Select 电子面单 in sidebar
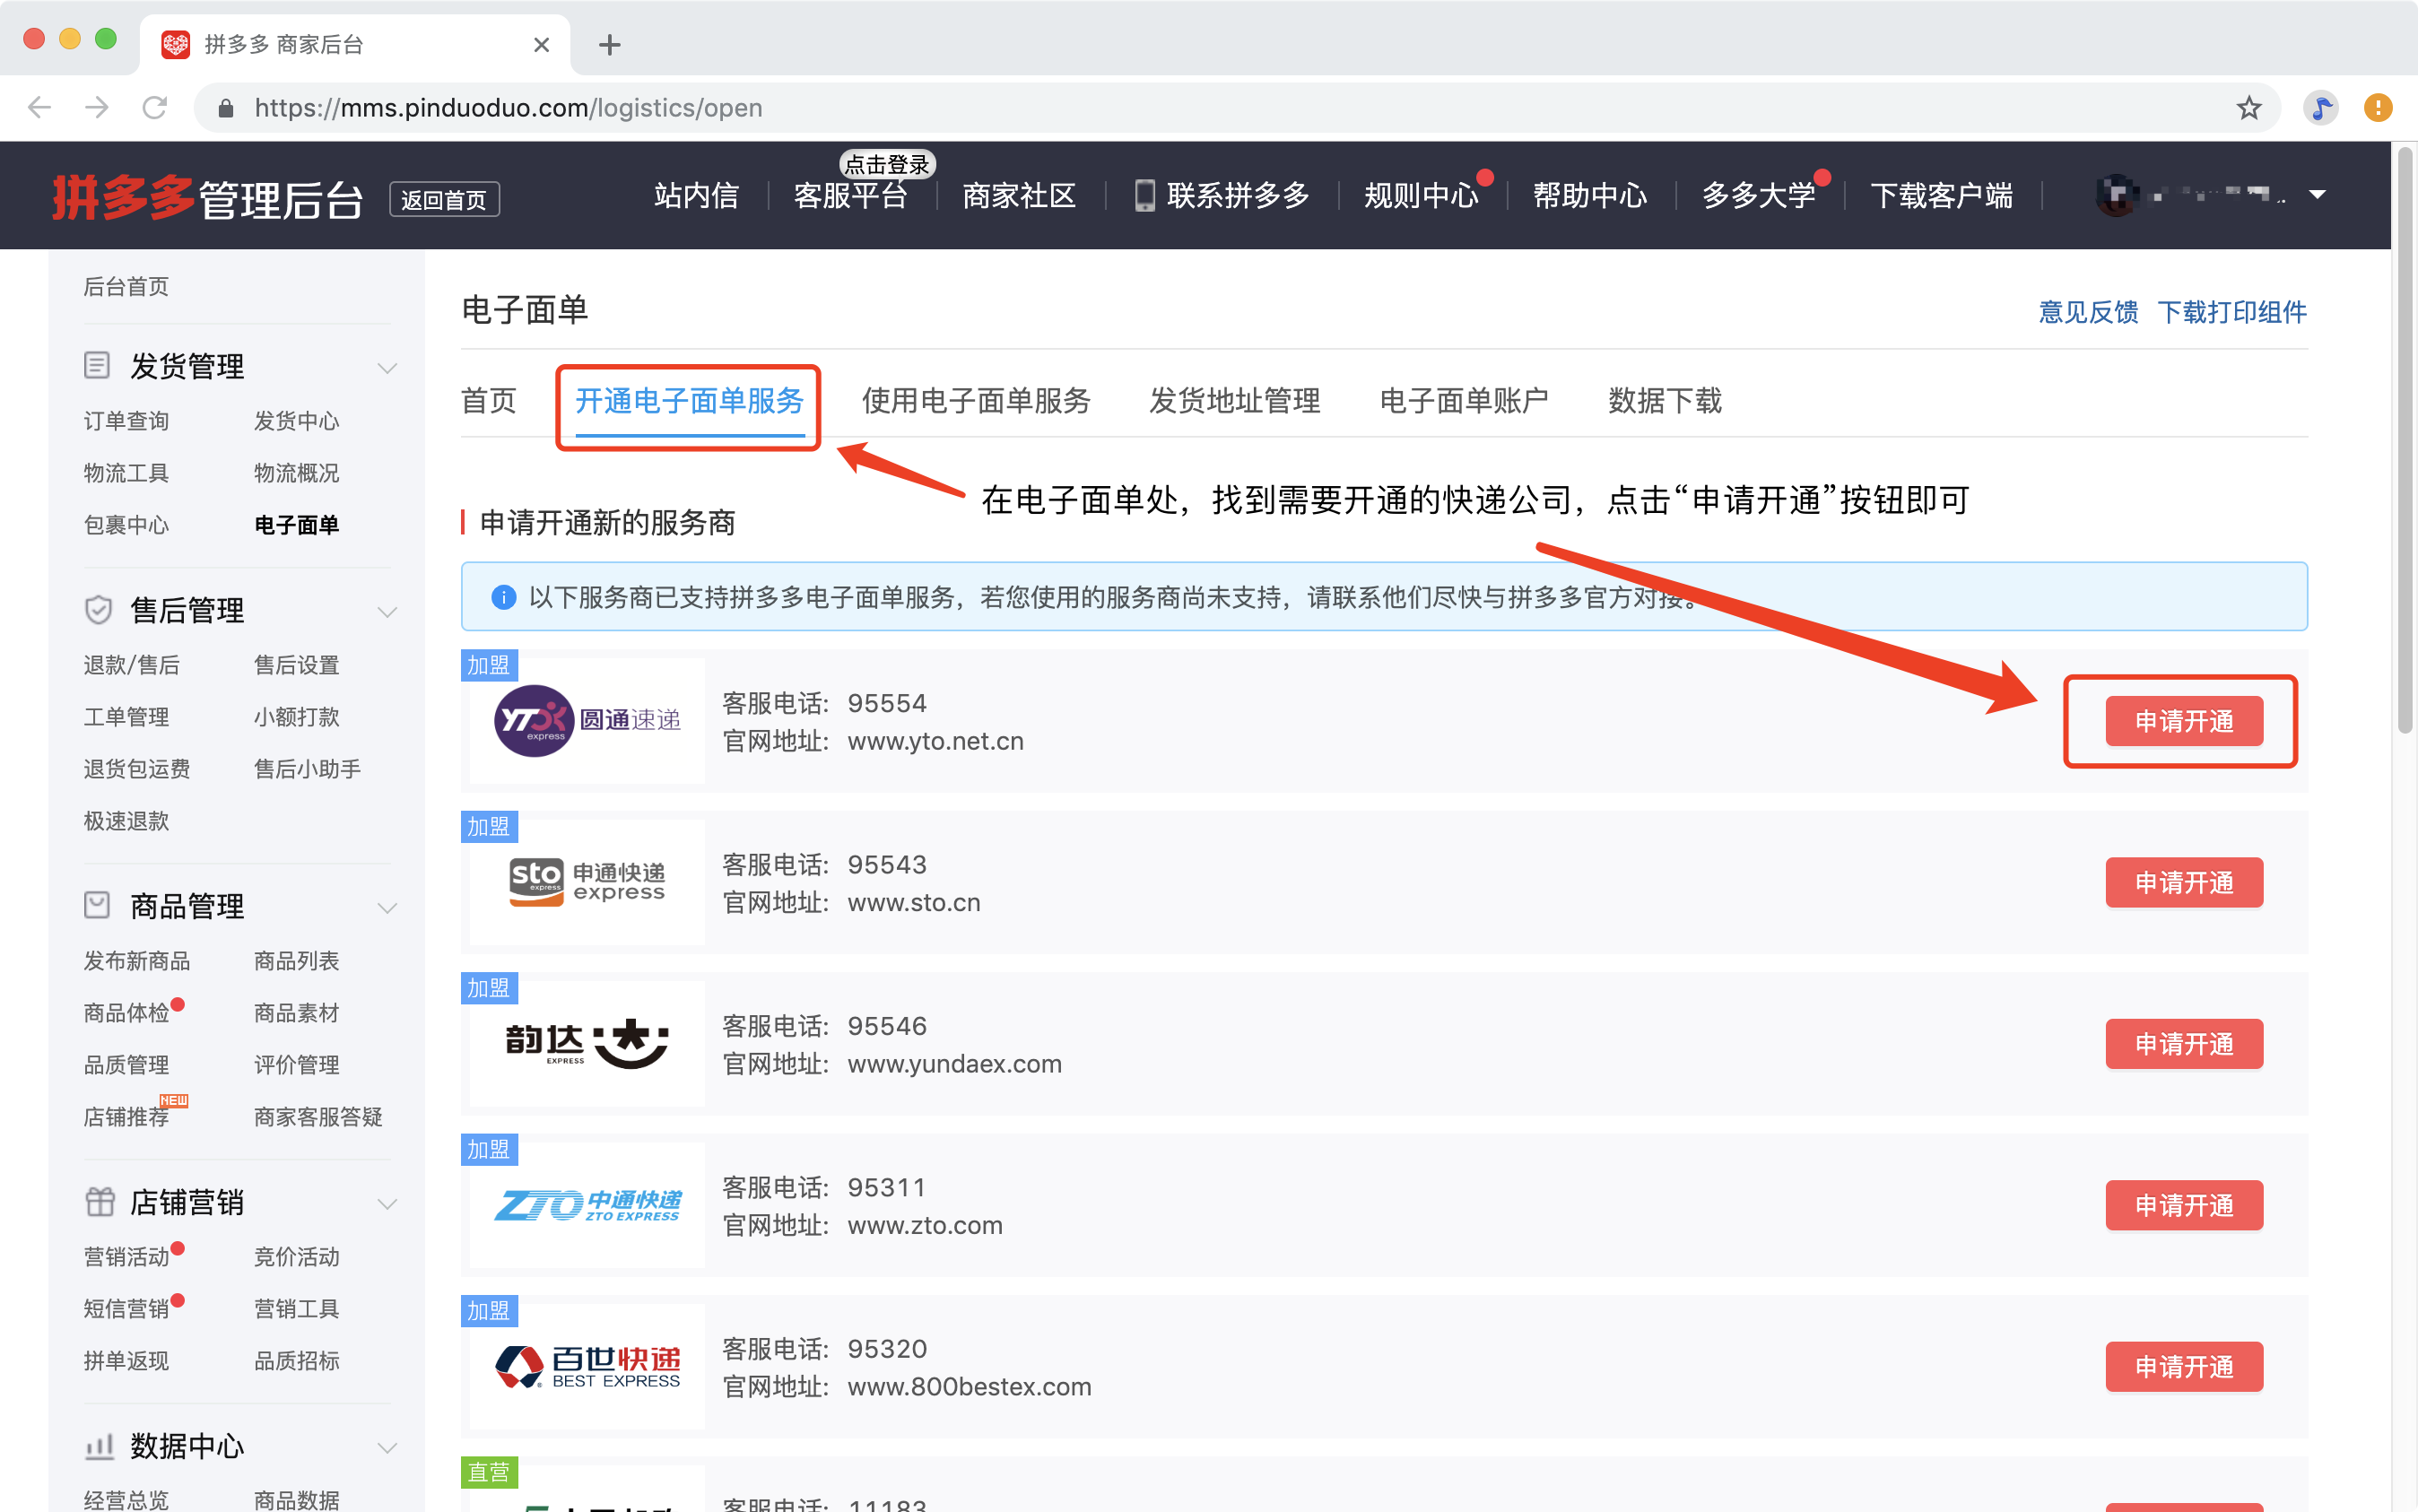Screen dimensions: 2418x1512 pos(297,525)
